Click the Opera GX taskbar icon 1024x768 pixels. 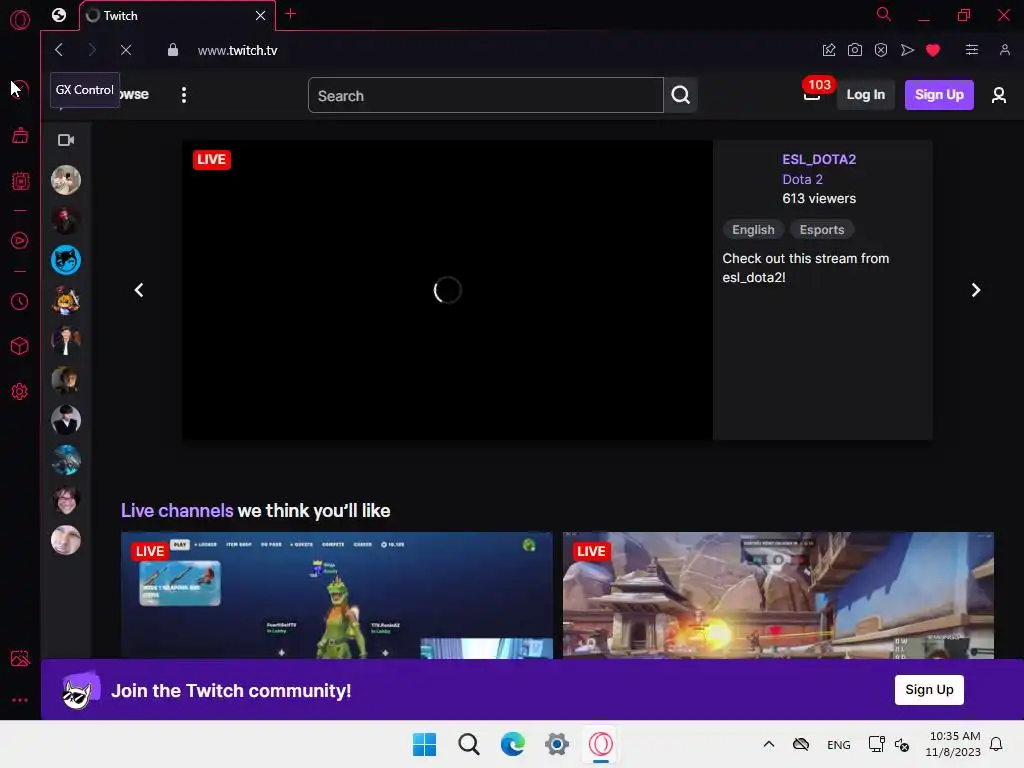601,744
